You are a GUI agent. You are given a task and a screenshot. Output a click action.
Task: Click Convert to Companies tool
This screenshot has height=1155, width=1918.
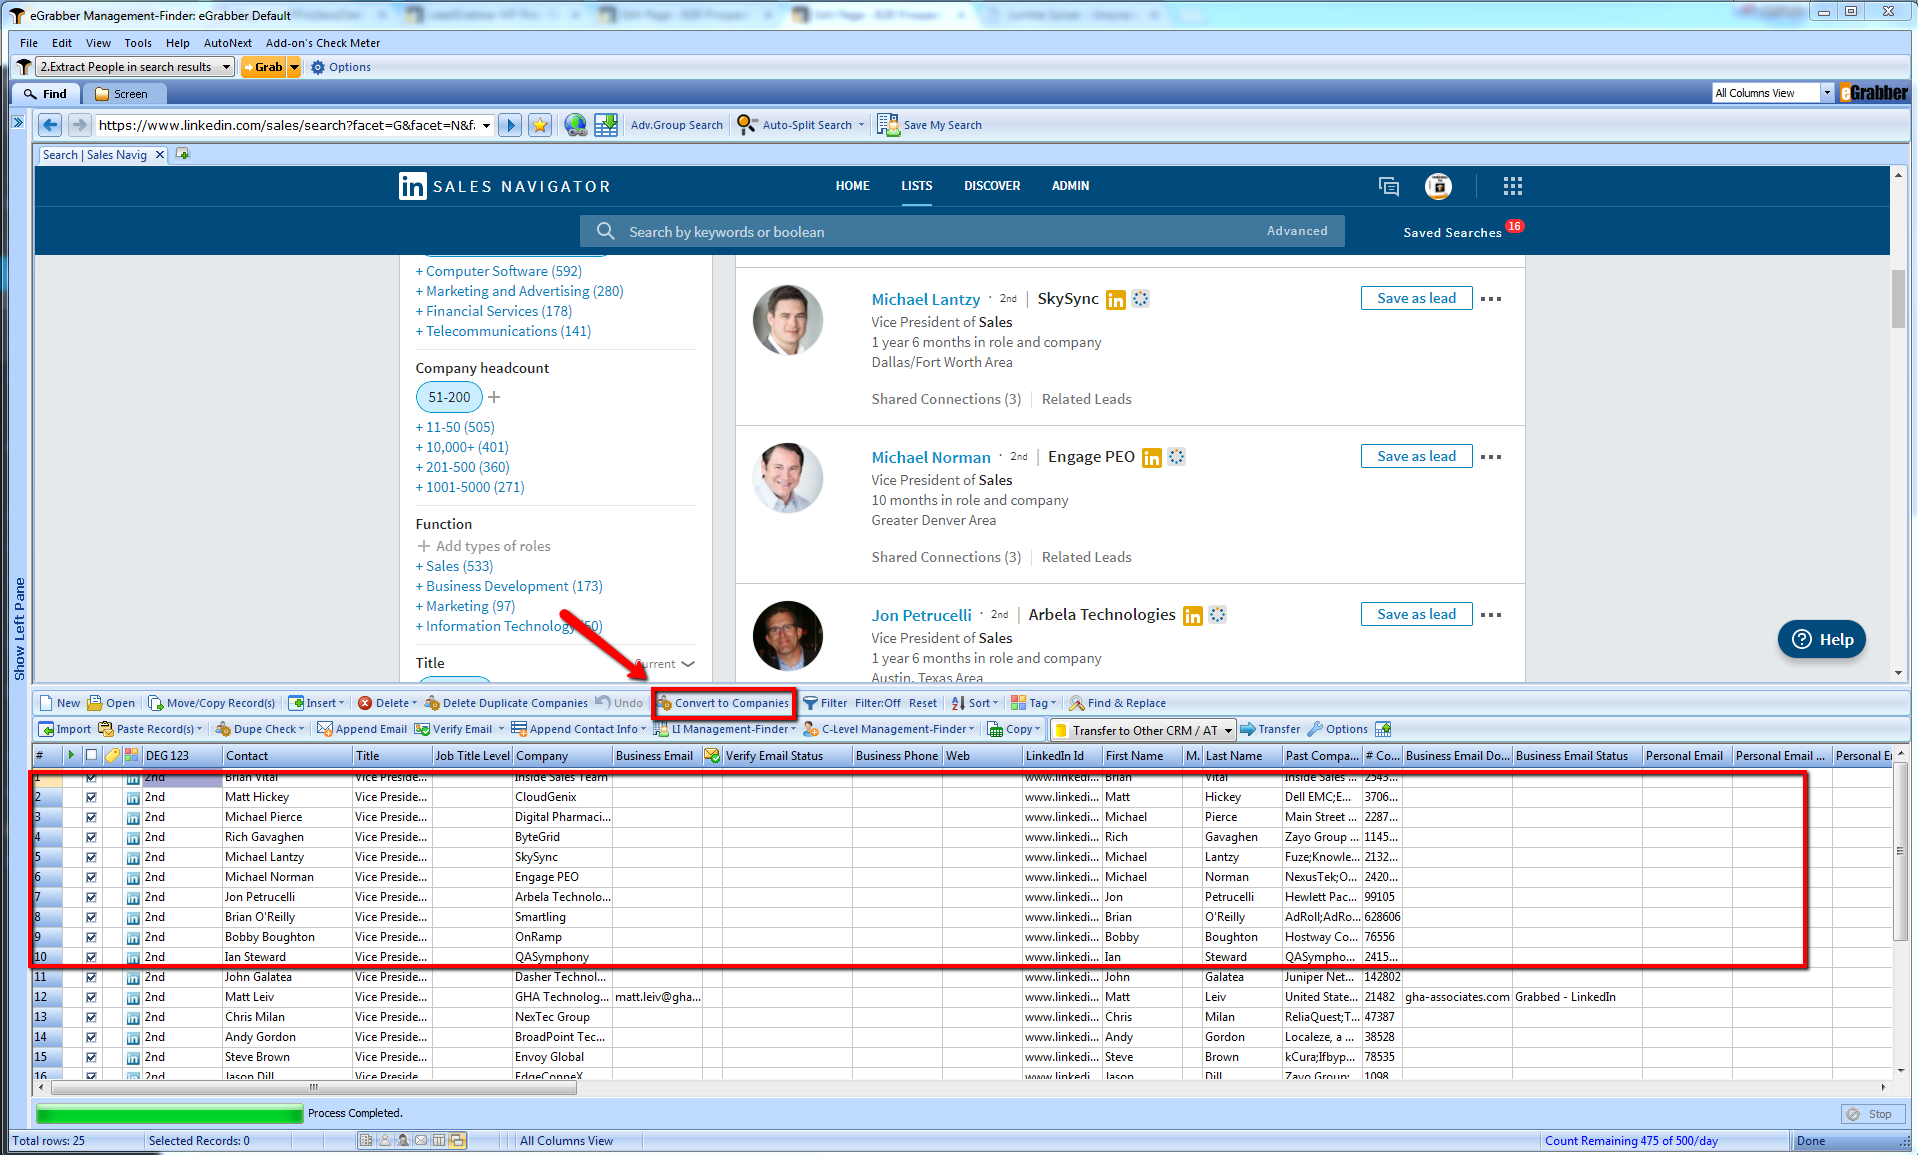coord(724,703)
